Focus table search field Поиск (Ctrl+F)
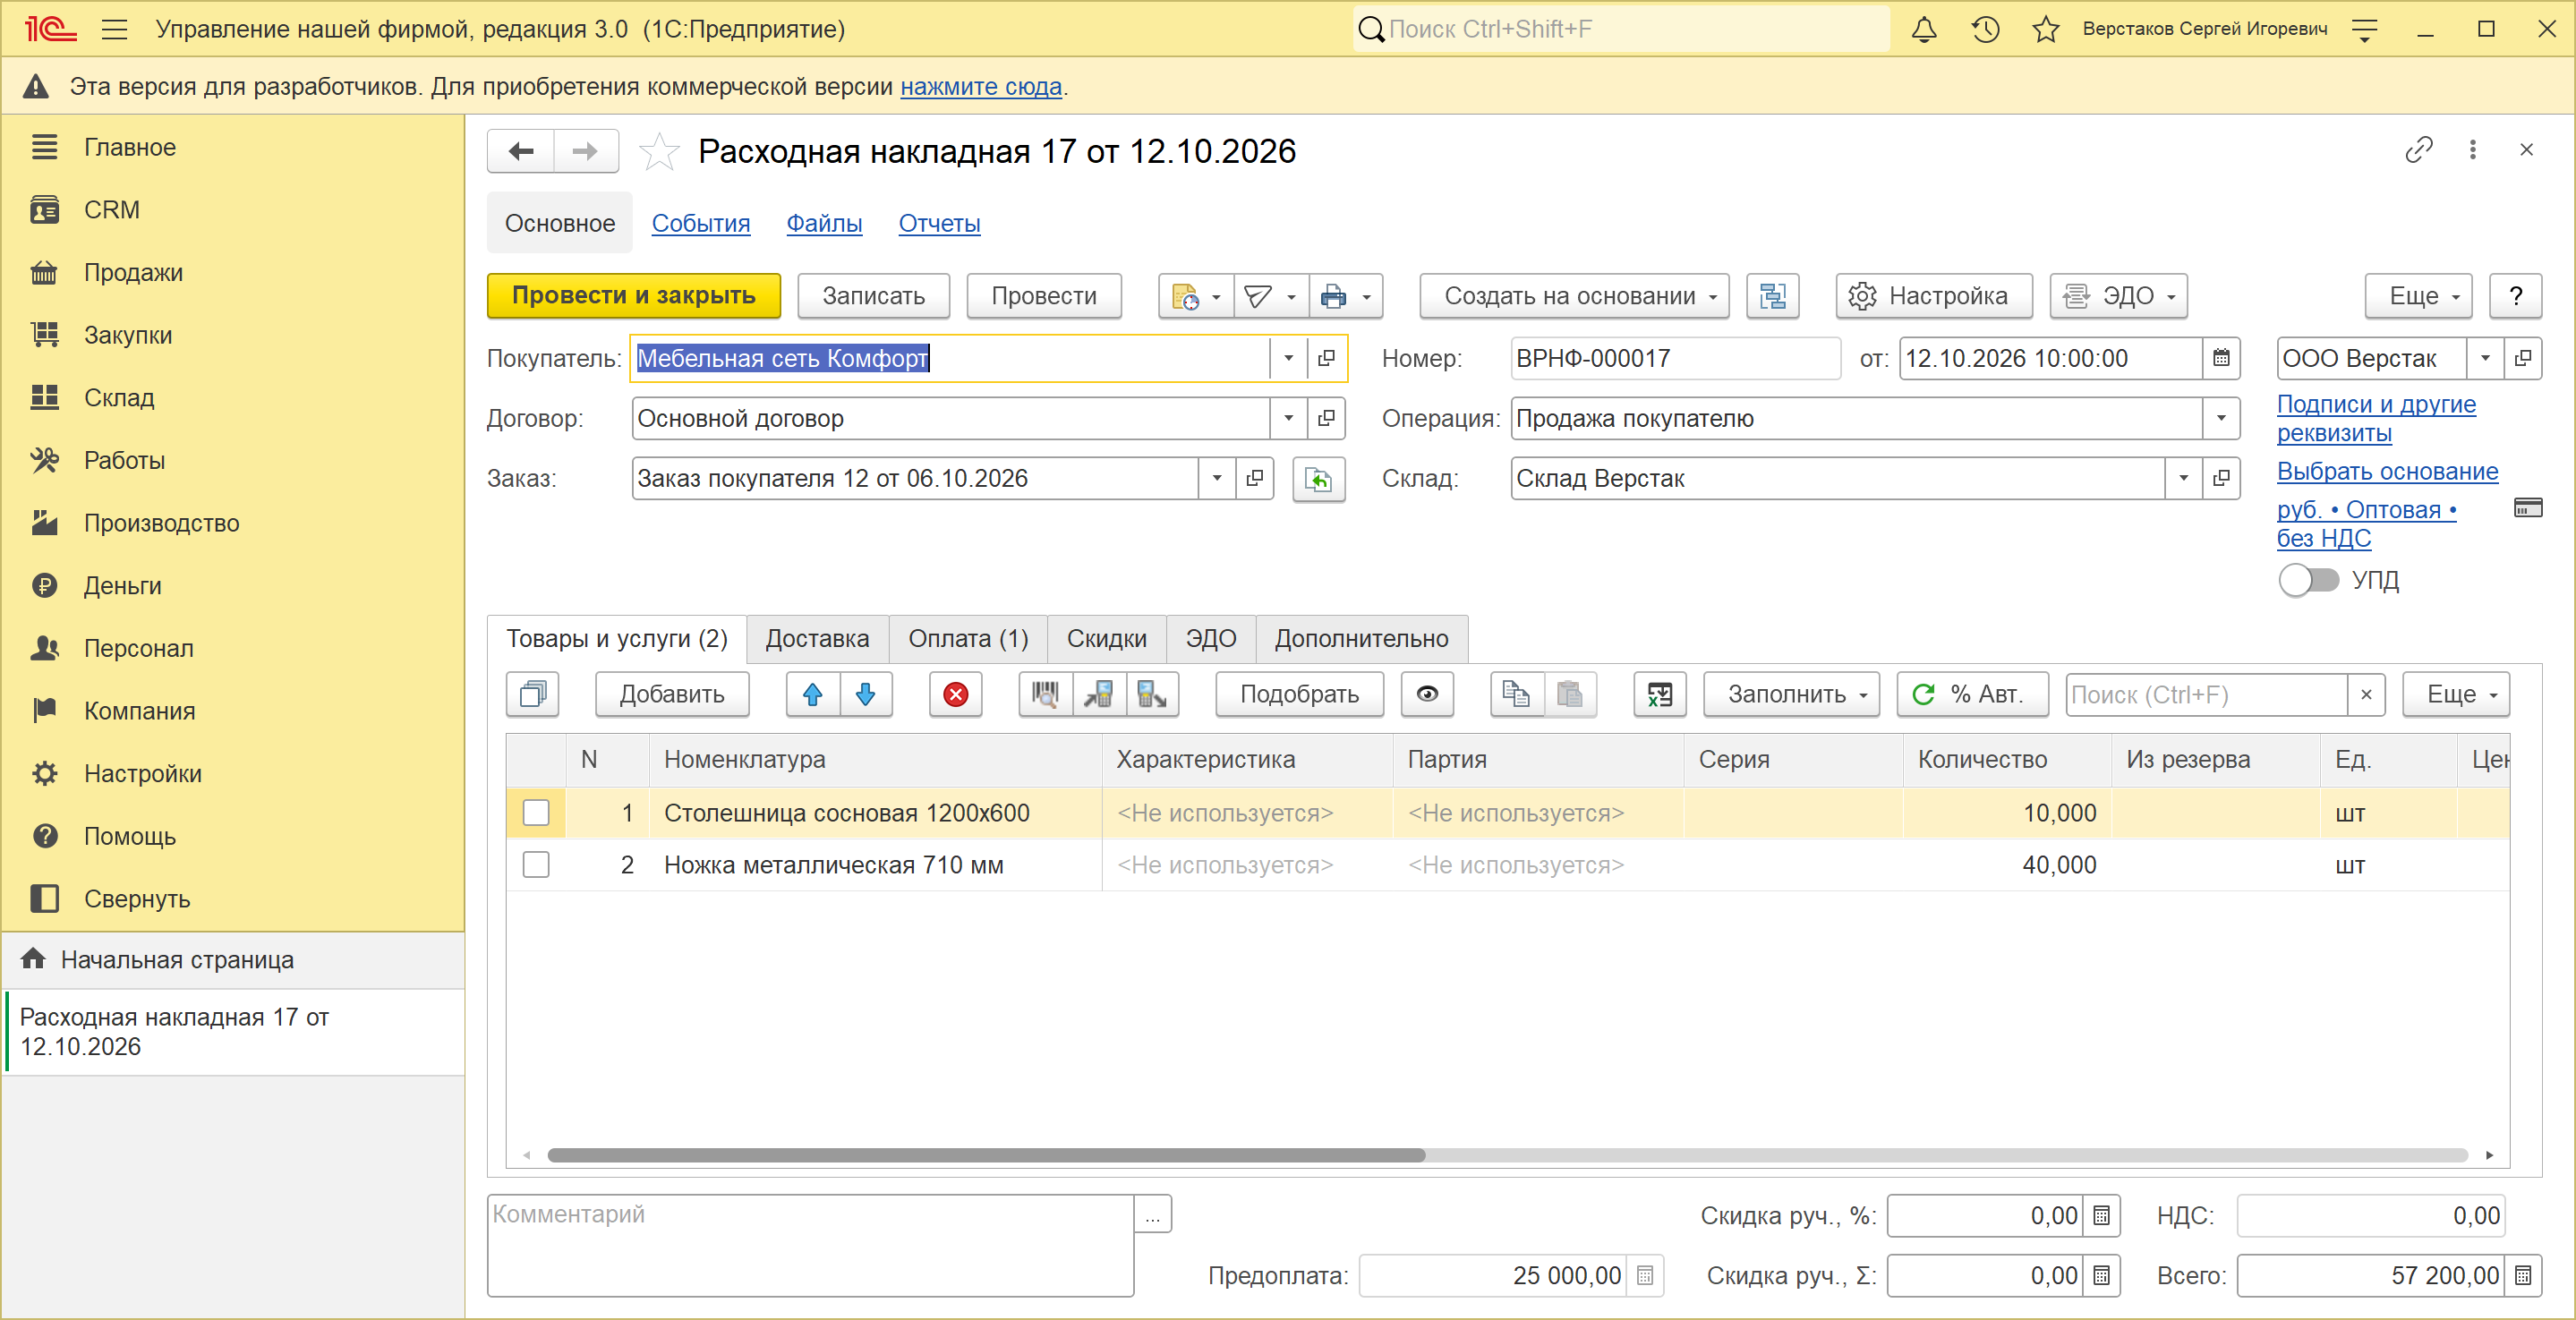Screen dimensions: 2576x1320 (2207, 694)
